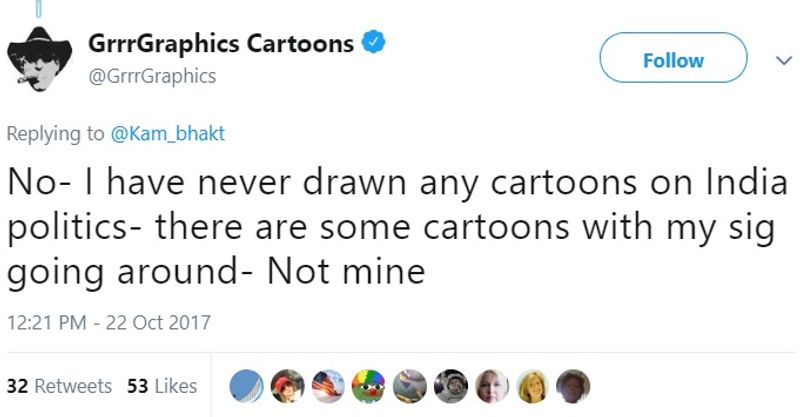Click the second liker avatar with red hat
Screen dimensions: 800x417
tap(289, 386)
